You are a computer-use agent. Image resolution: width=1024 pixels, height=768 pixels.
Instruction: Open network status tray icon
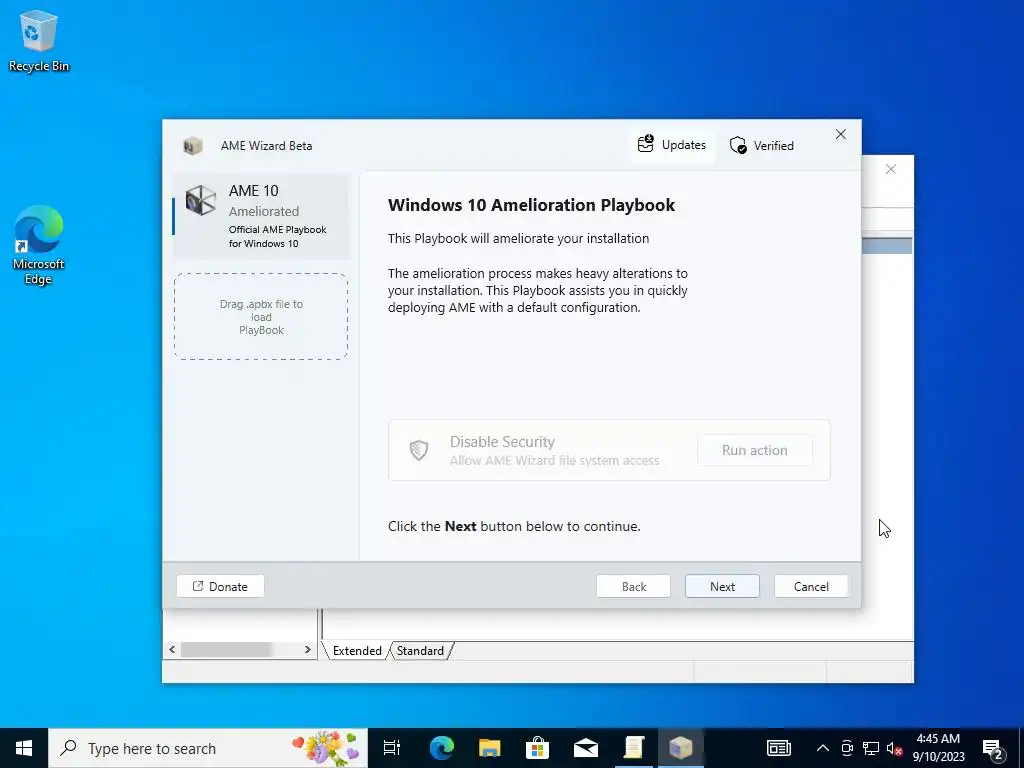click(871, 748)
